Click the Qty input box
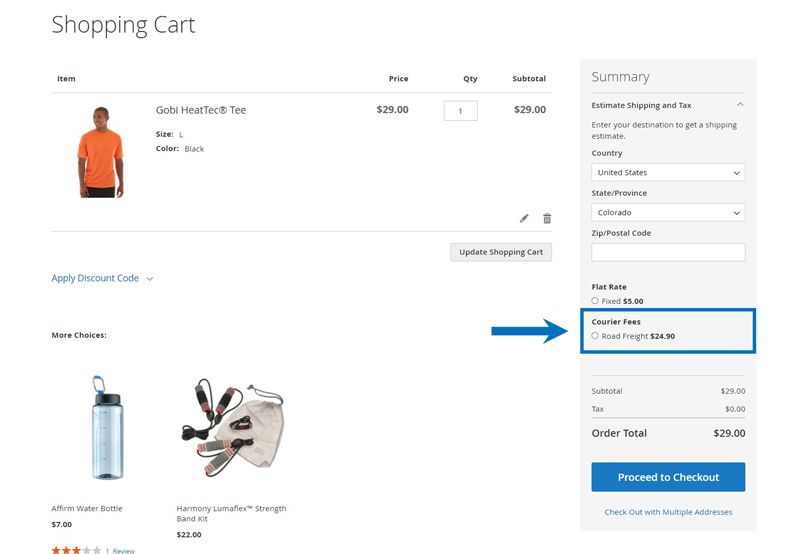 (460, 111)
